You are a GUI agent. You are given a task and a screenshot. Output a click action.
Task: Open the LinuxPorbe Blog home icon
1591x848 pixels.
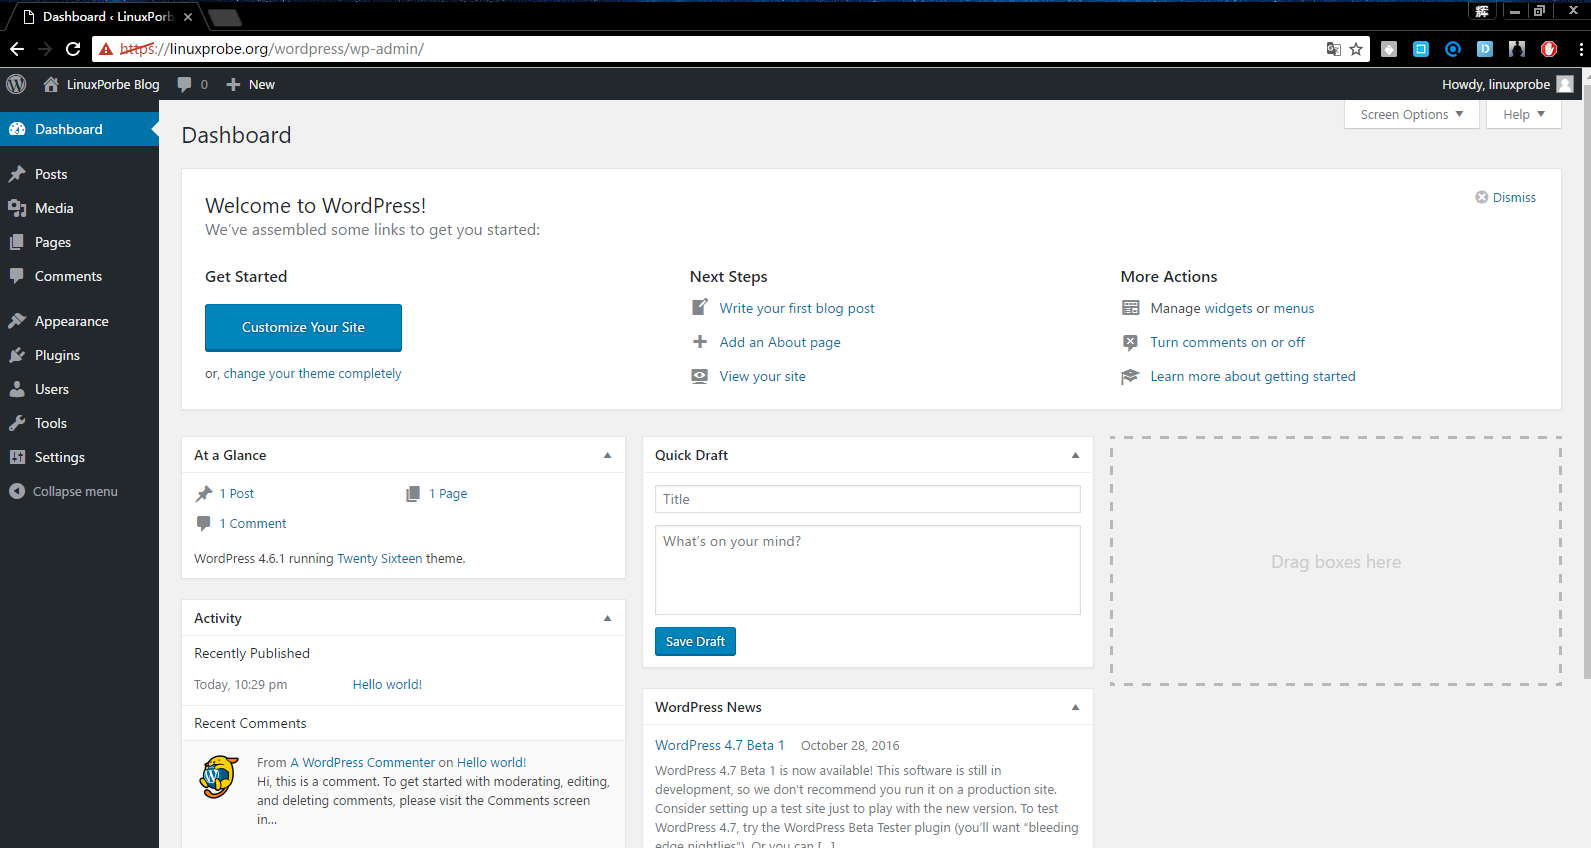51,84
